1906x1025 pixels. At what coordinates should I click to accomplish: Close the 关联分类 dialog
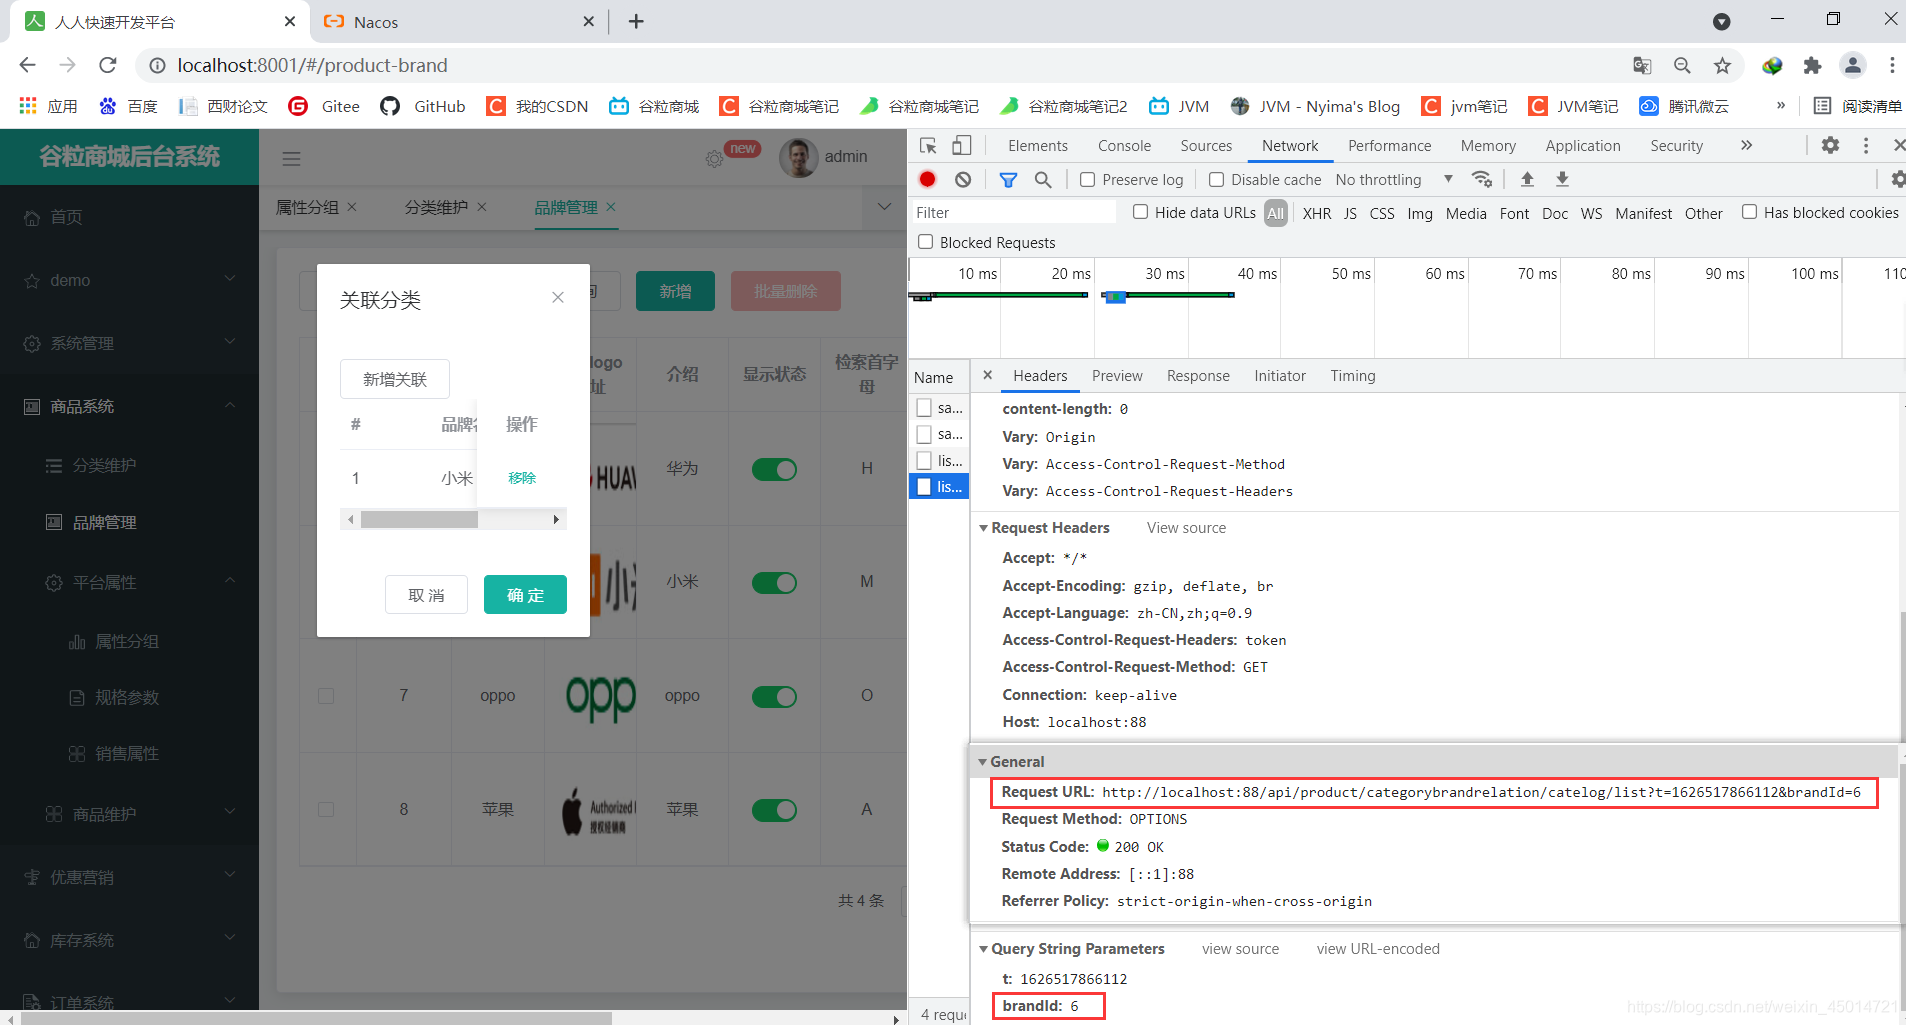(558, 297)
